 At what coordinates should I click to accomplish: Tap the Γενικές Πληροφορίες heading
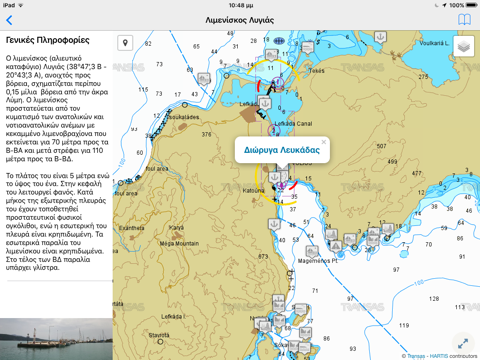click(x=48, y=40)
